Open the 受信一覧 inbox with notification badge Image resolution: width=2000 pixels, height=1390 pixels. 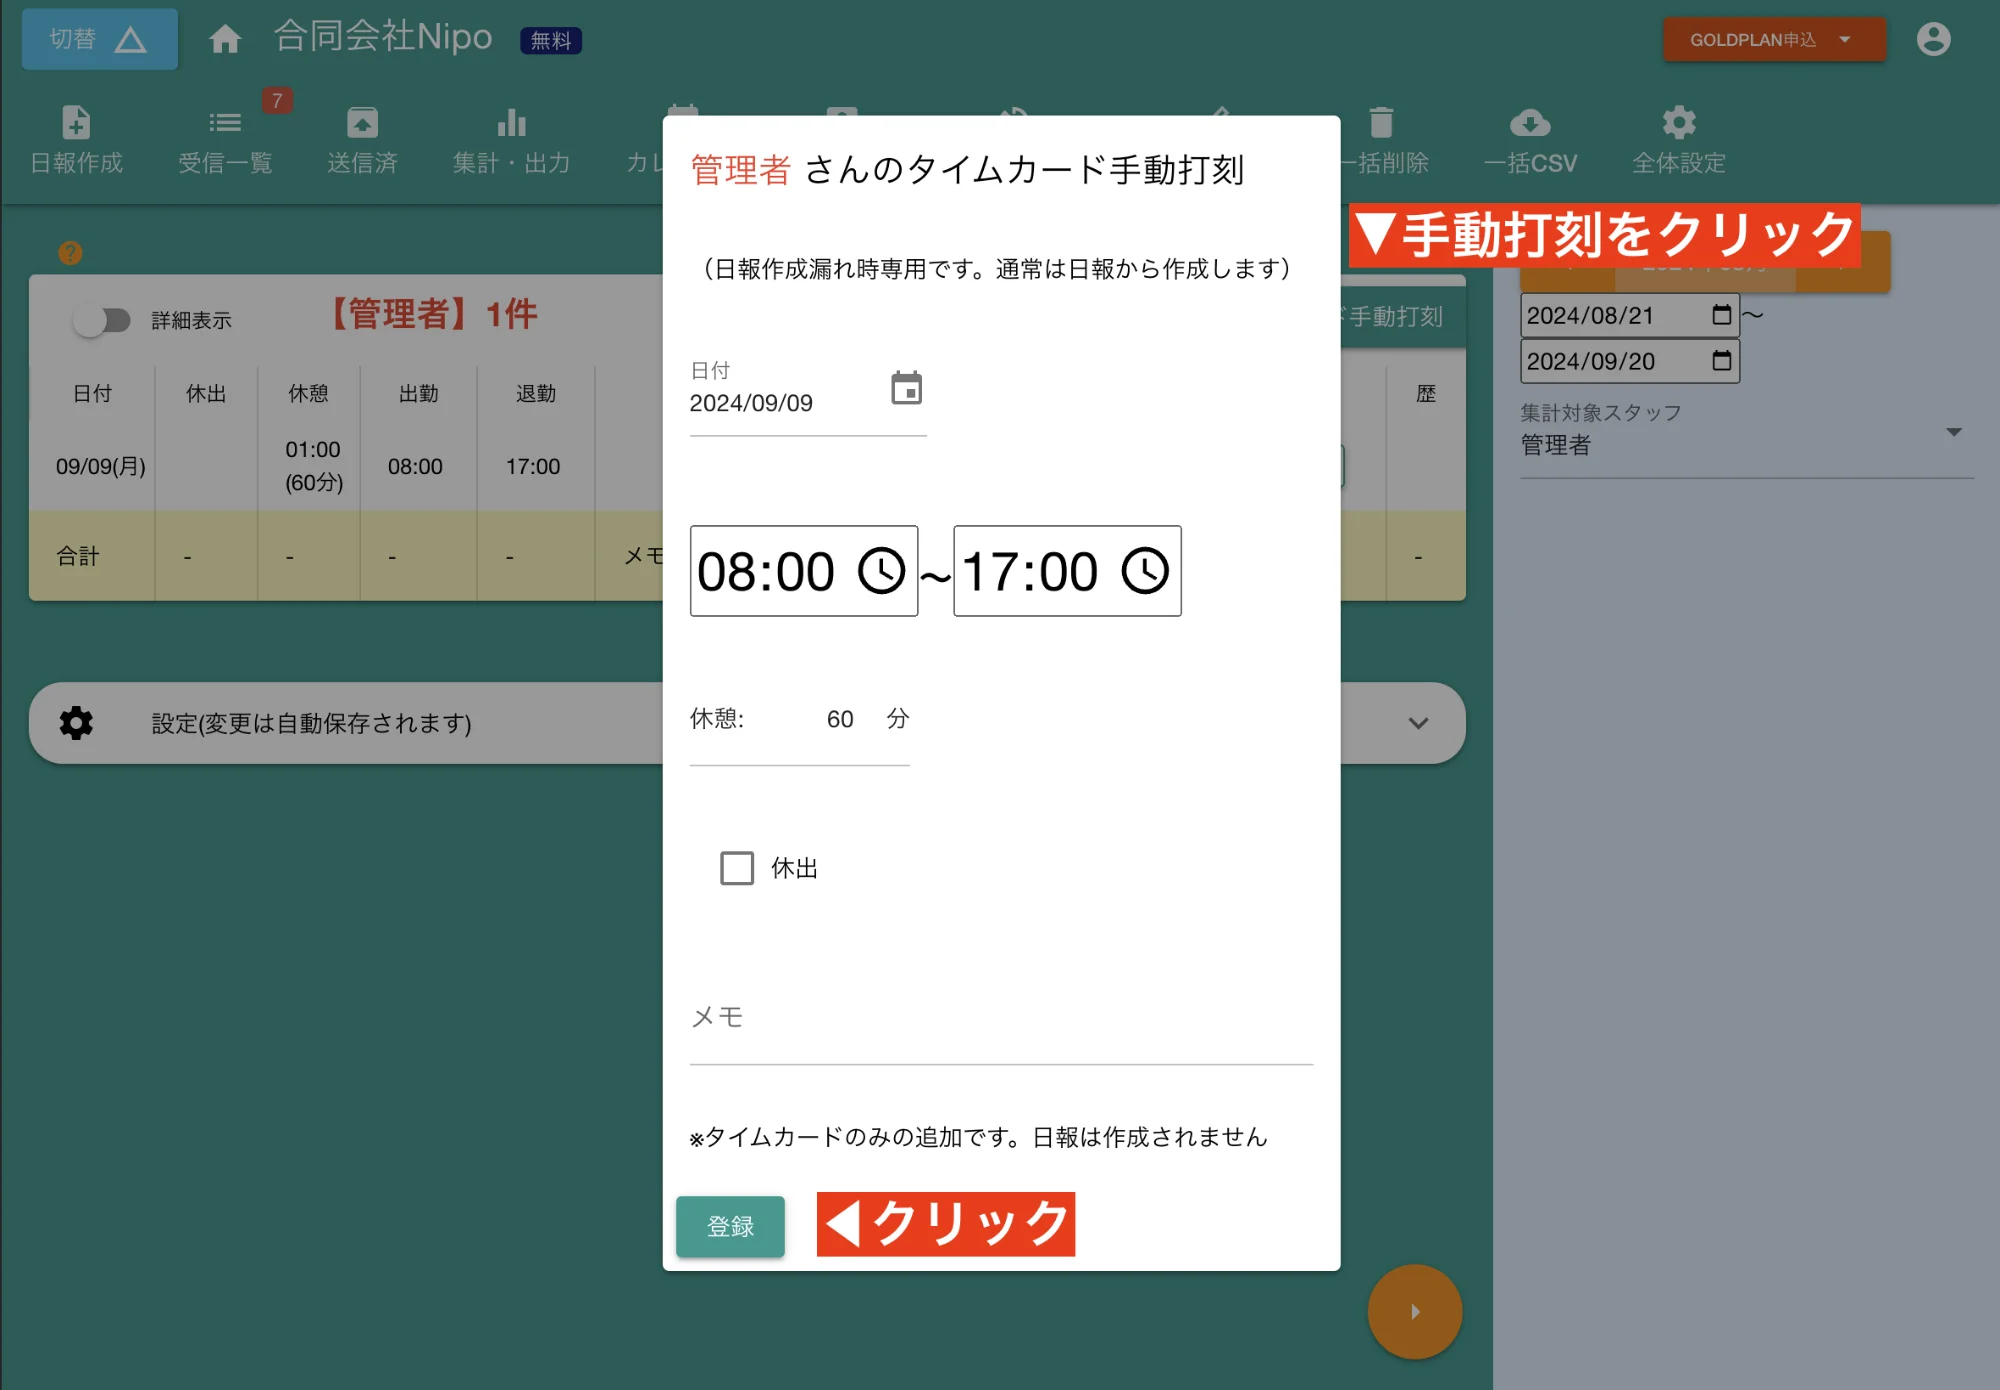click(x=224, y=122)
